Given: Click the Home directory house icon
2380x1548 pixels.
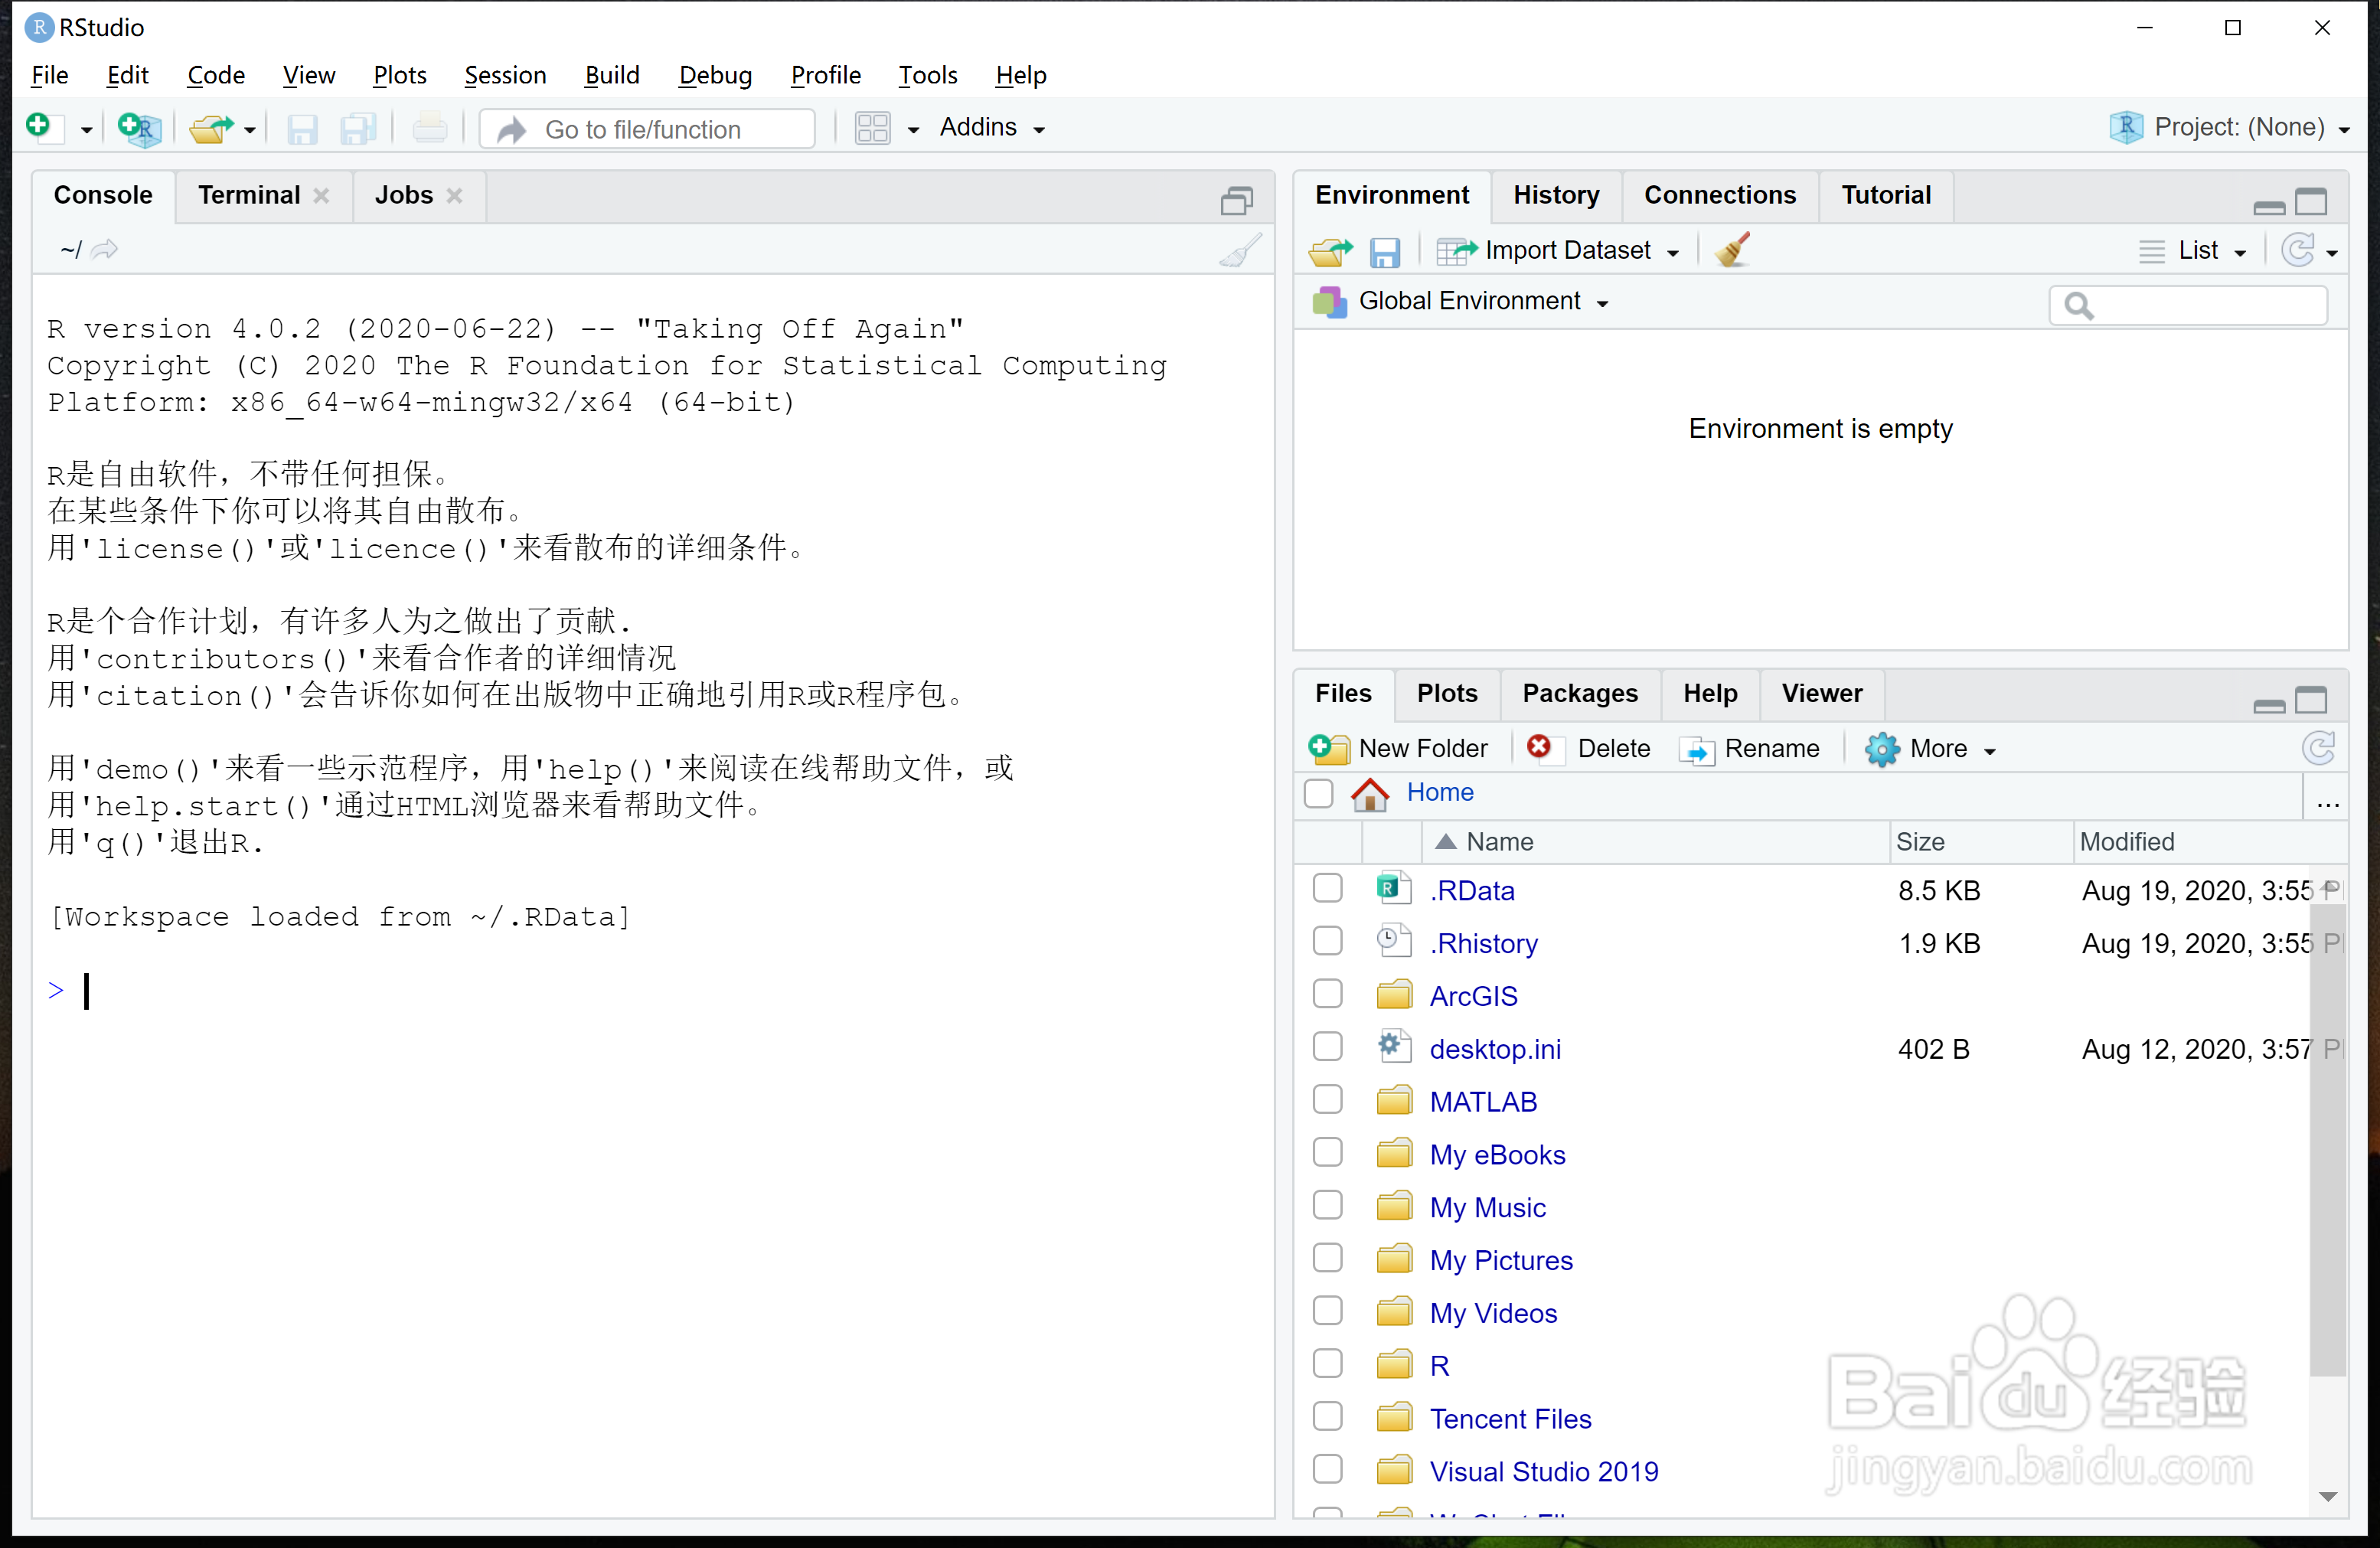Looking at the screenshot, I should [x=1370, y=794].
